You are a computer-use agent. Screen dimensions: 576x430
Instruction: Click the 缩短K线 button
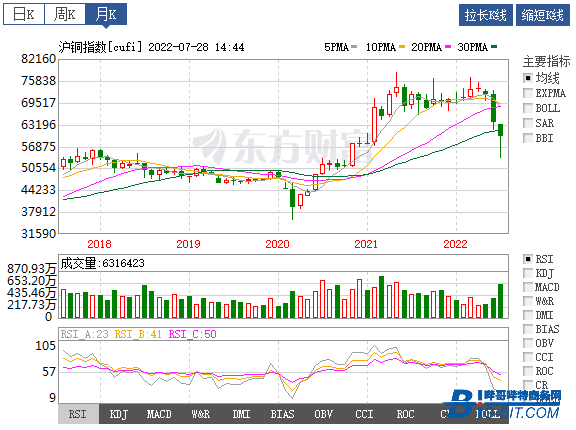(x=543, y=15)
